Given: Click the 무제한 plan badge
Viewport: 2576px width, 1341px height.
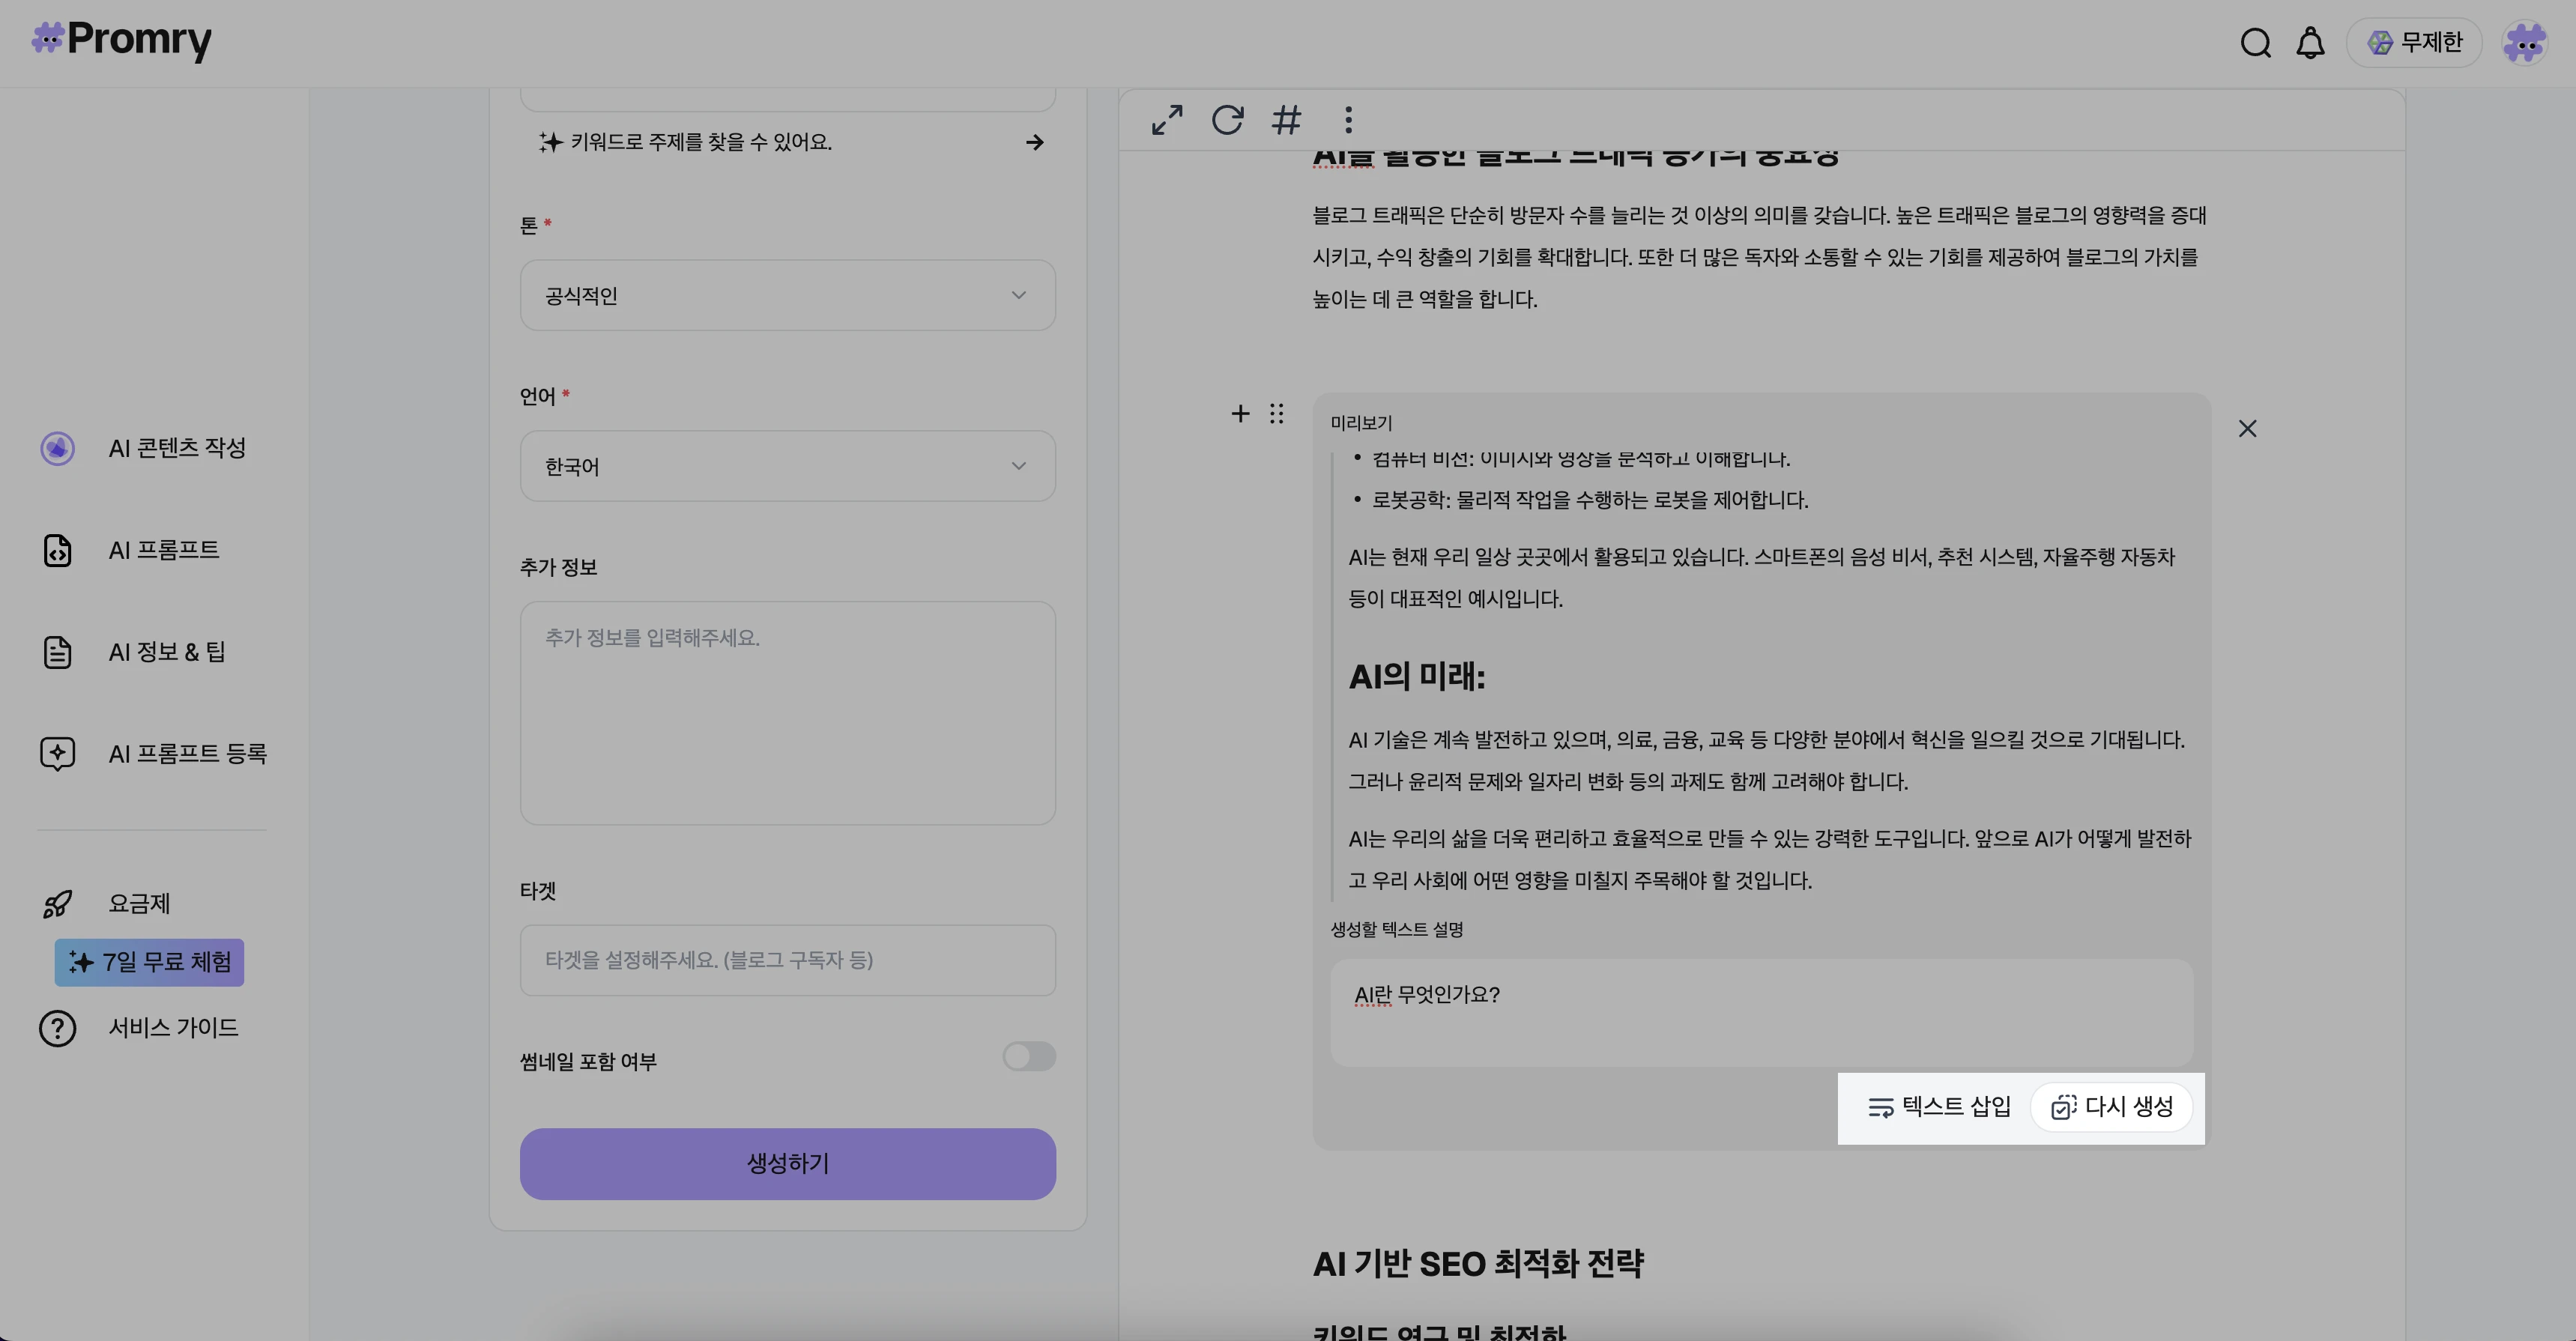Looking at the screenshot, I should (2414, 43).
